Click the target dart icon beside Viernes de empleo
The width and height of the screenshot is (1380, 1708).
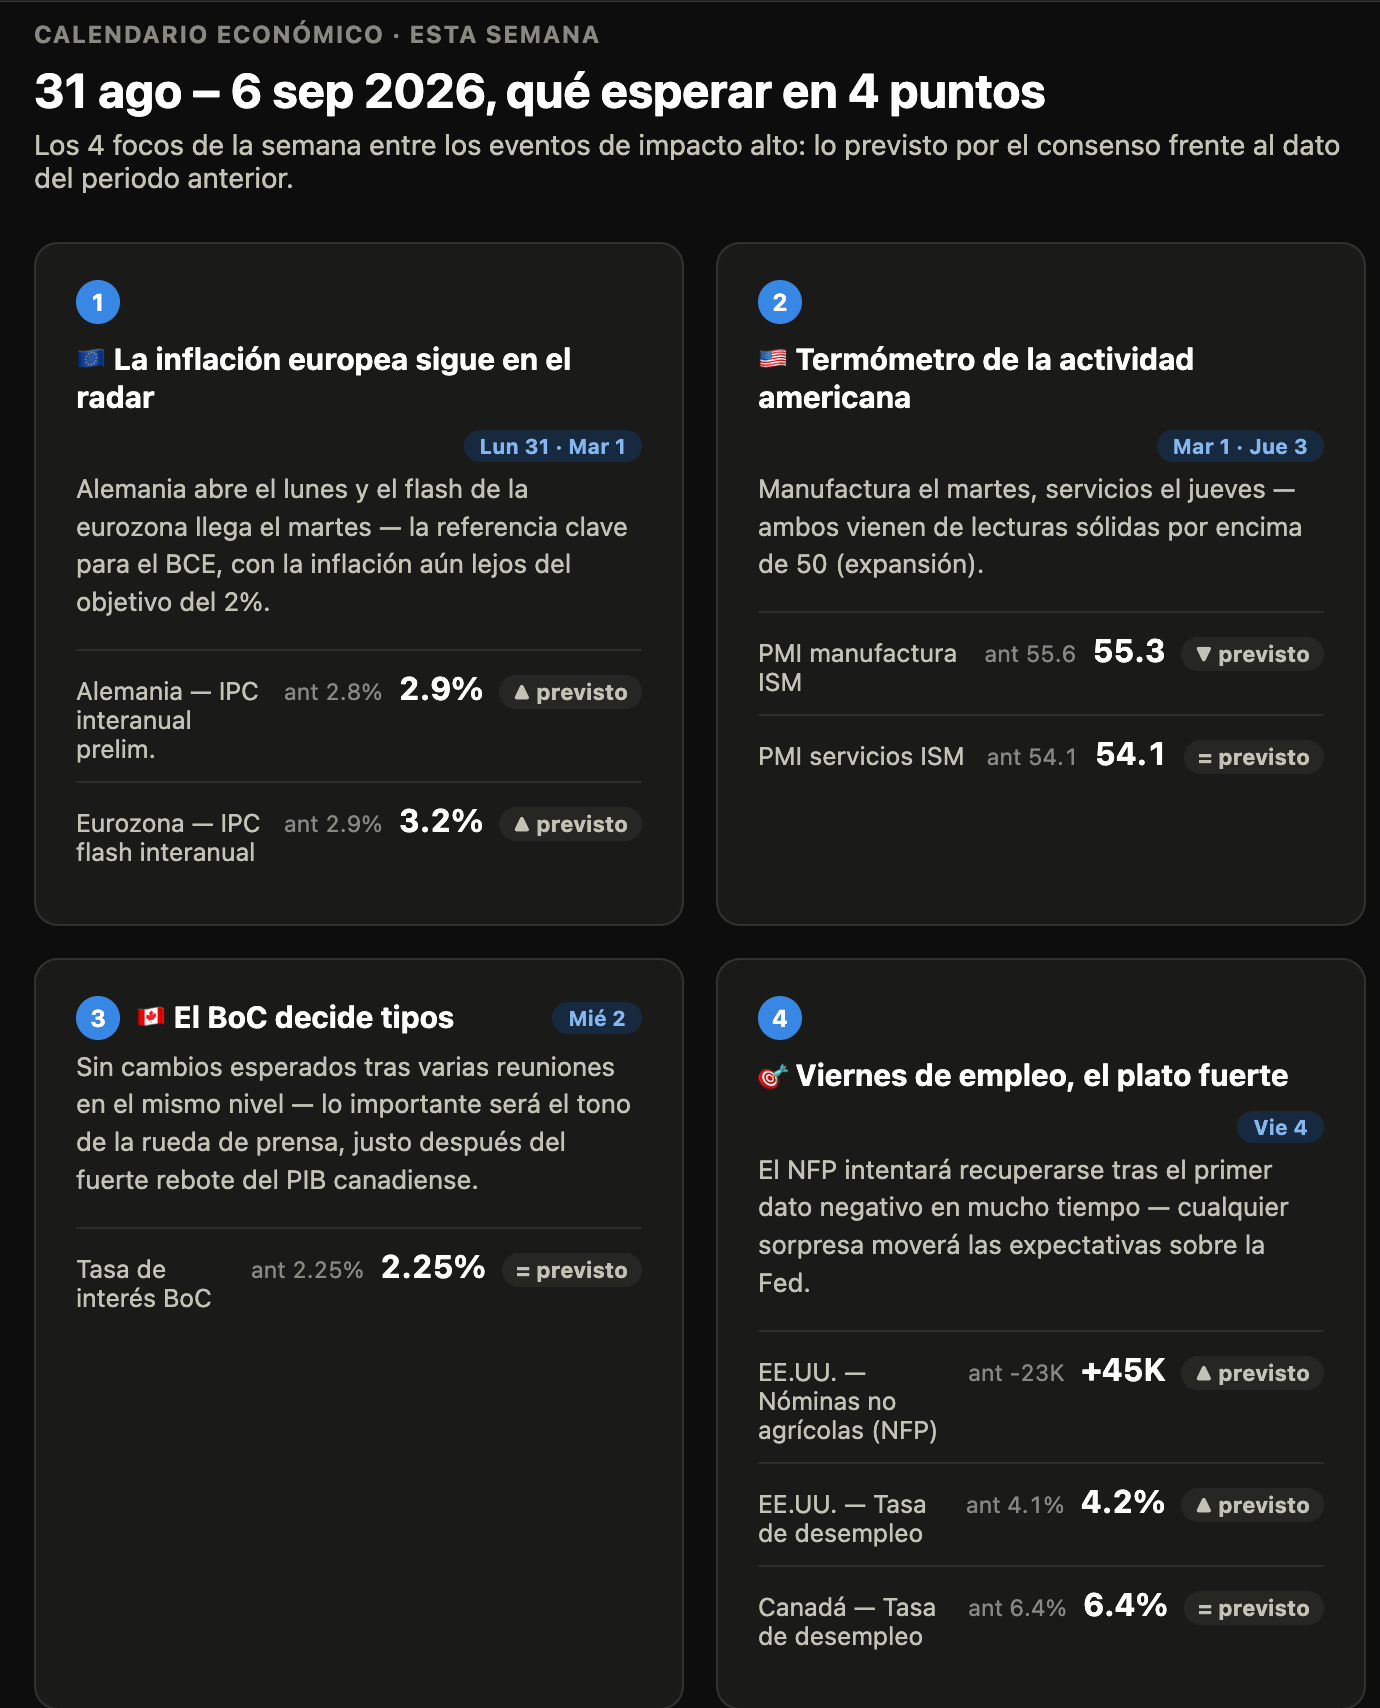[773, 1076]
